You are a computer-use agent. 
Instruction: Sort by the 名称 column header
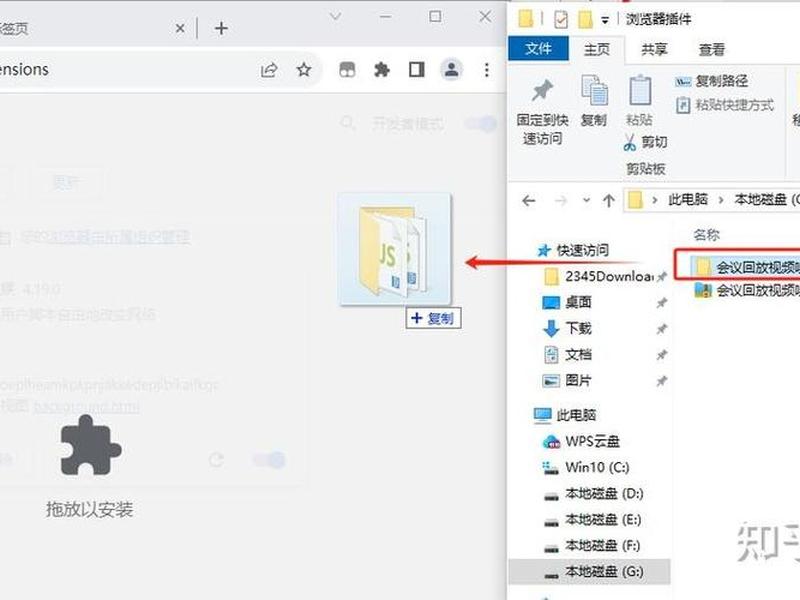tap(707, 235)
